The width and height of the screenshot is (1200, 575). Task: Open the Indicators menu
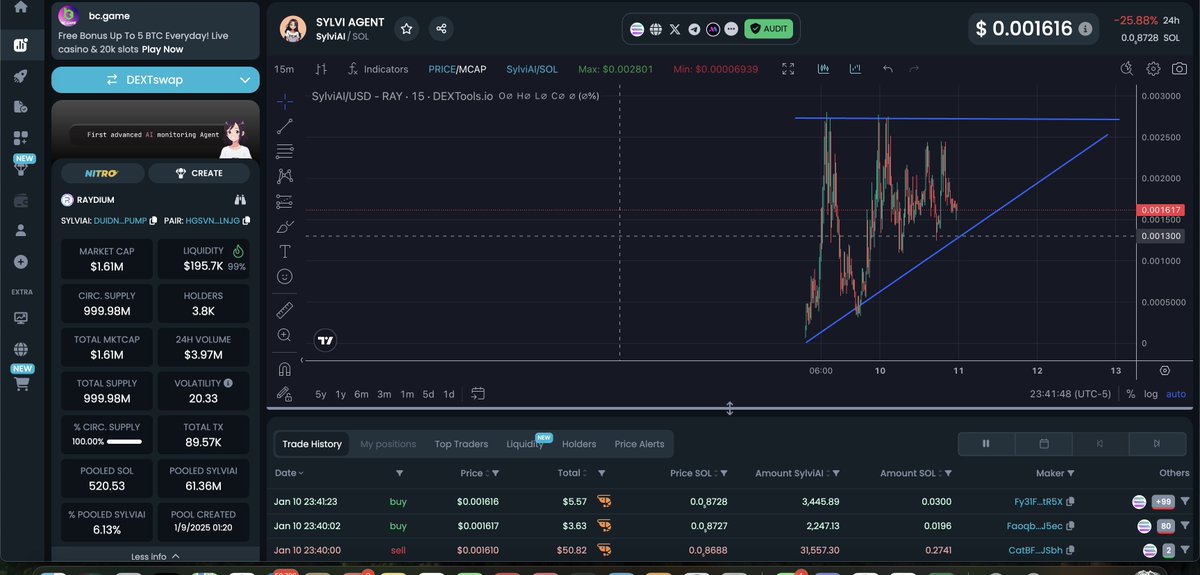[x=378, y=69]
